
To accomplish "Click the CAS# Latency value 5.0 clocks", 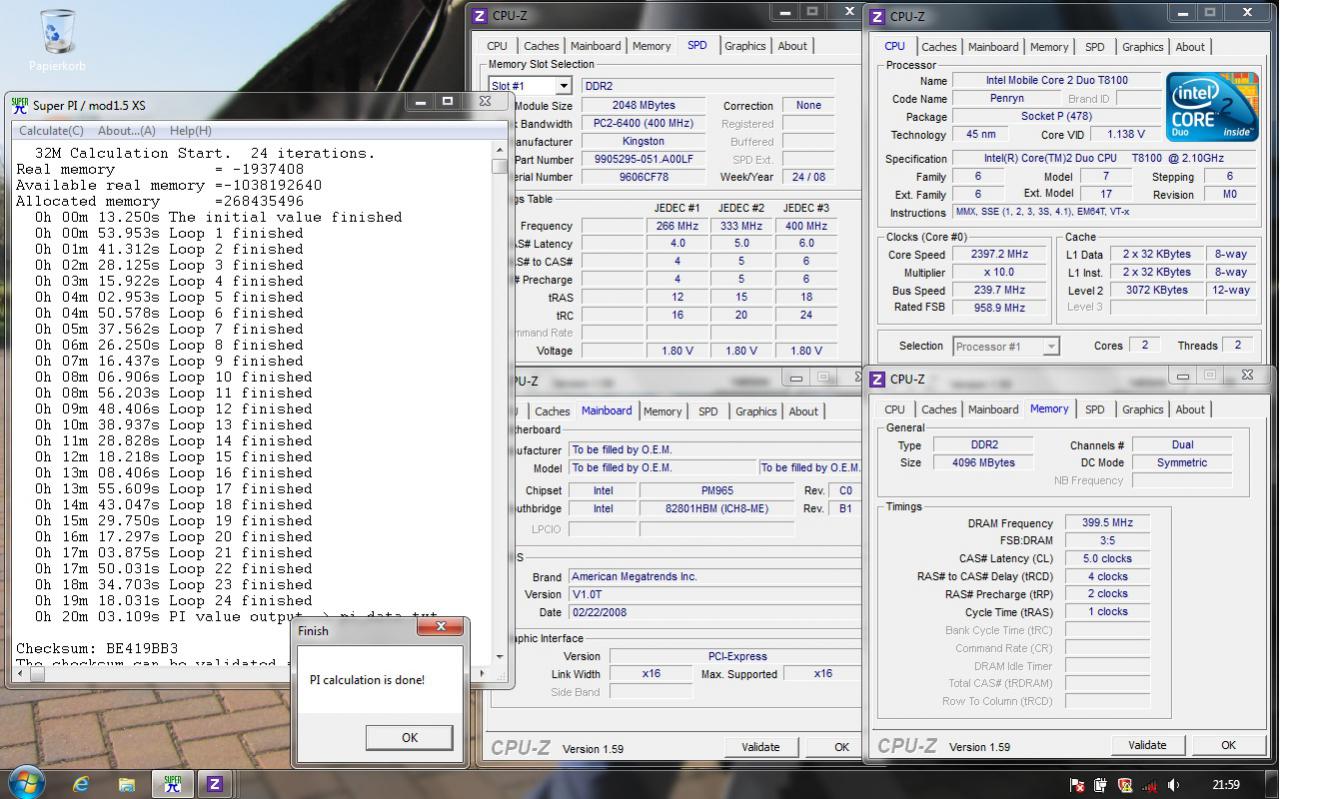I will (1107, 559).
